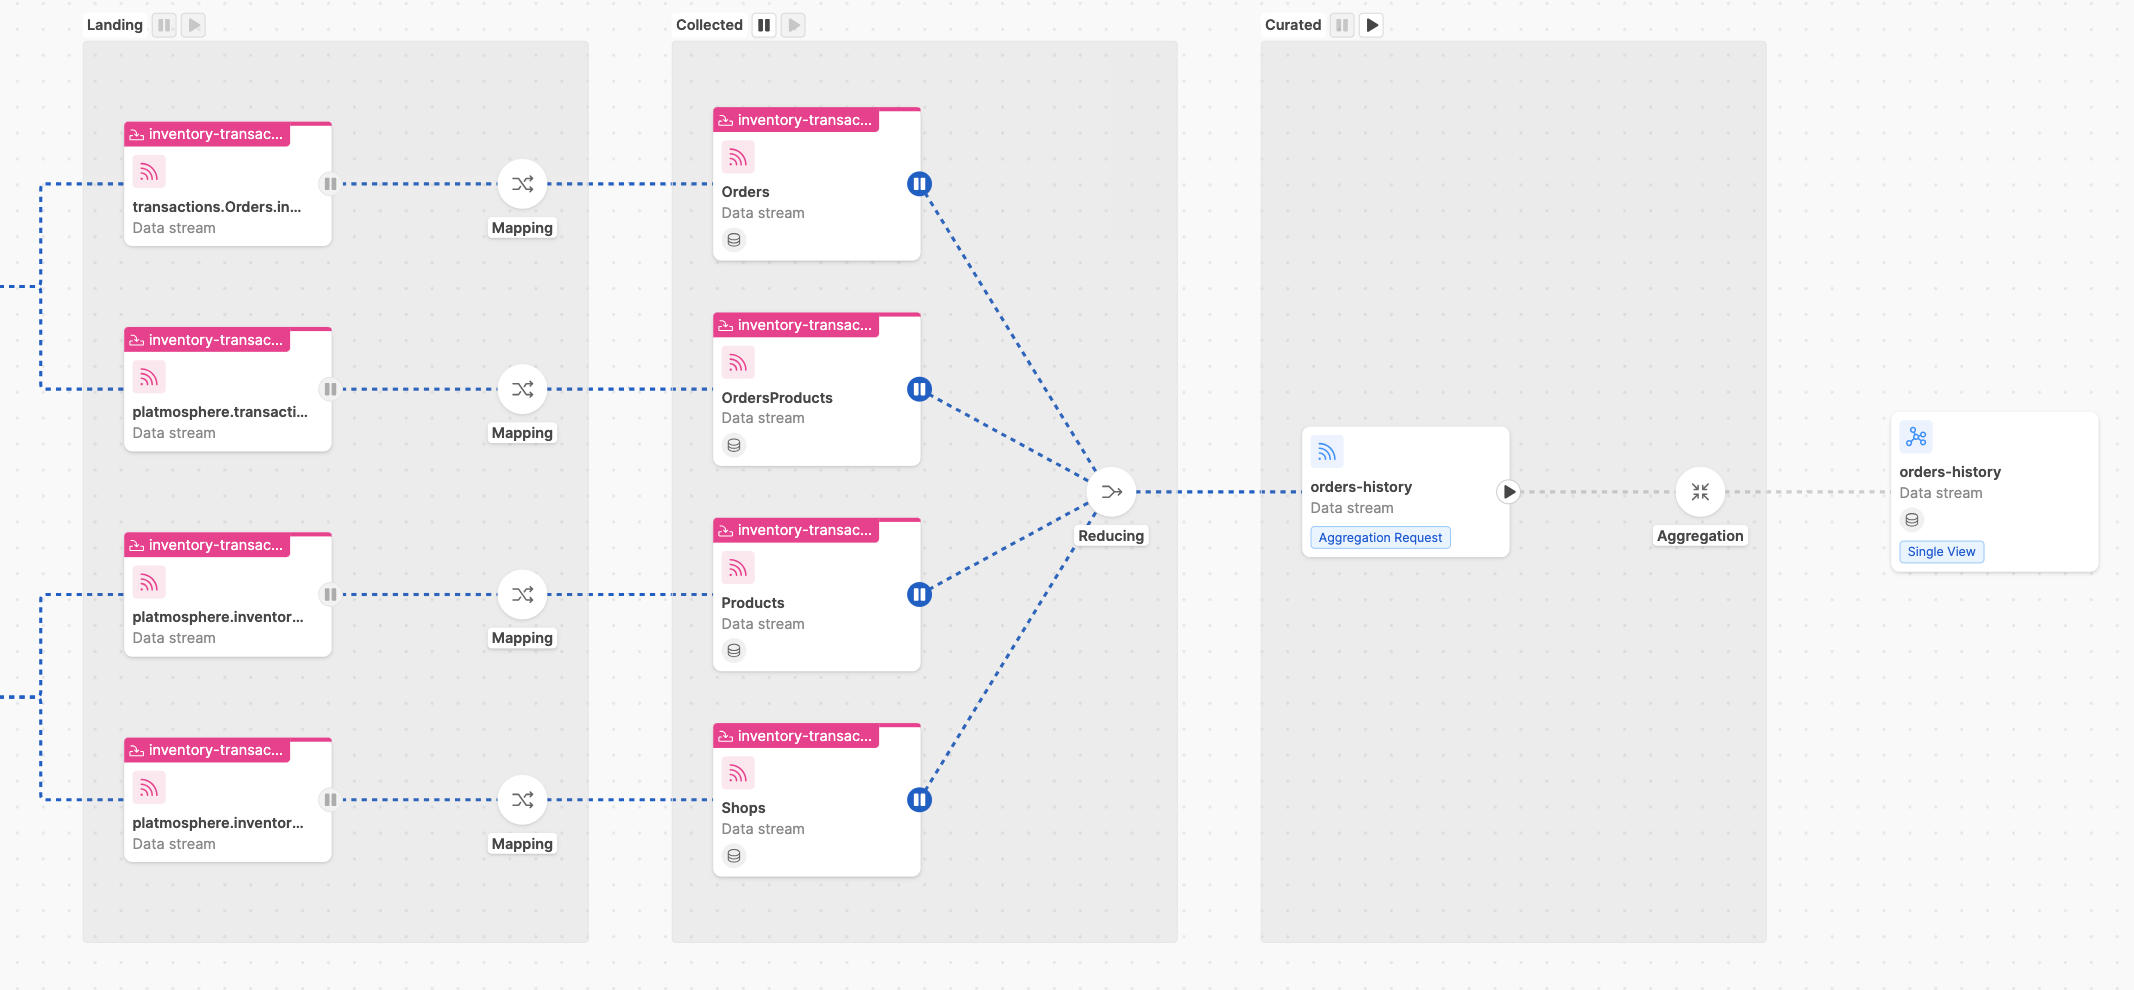This screenshot has width=2134, height=990.
Task: Click the feed icon on the Products card
Action: (x=738, y=567)
